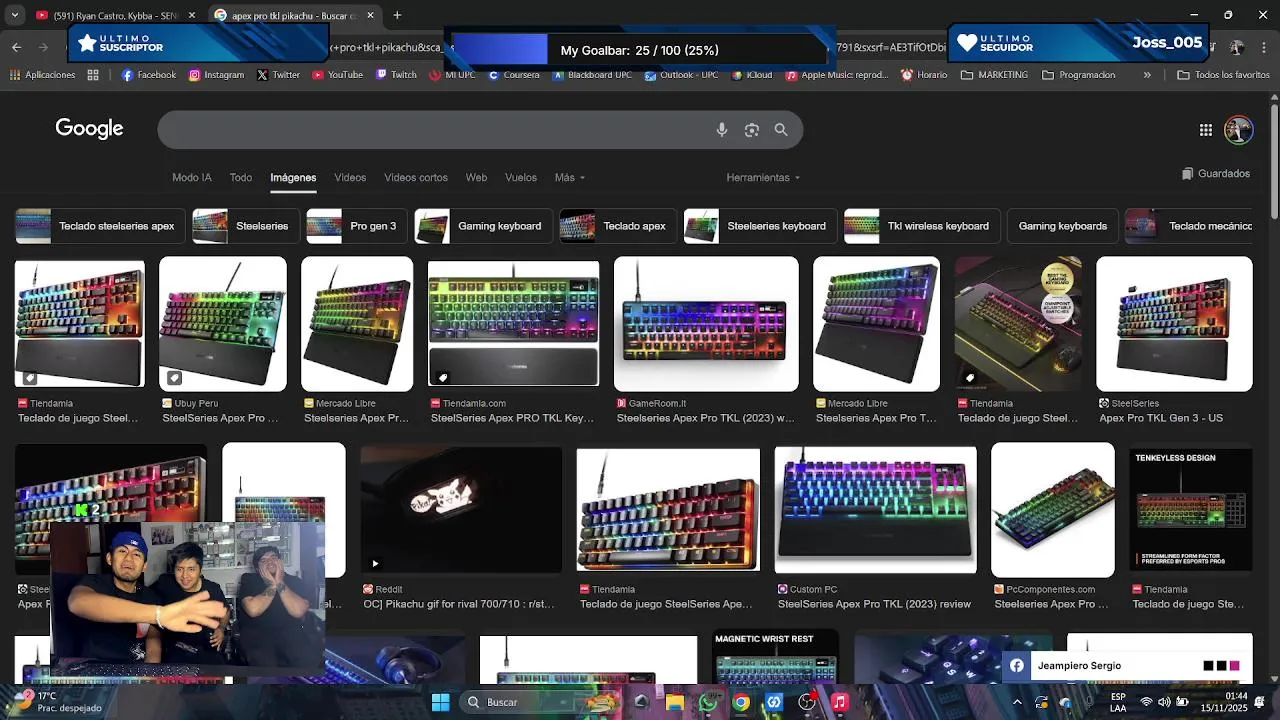This screenshot has width=1280, height=720.
Task: Open the MARKETING bookmarks folder
Action: pyautogui.click(x=994, y=75)
